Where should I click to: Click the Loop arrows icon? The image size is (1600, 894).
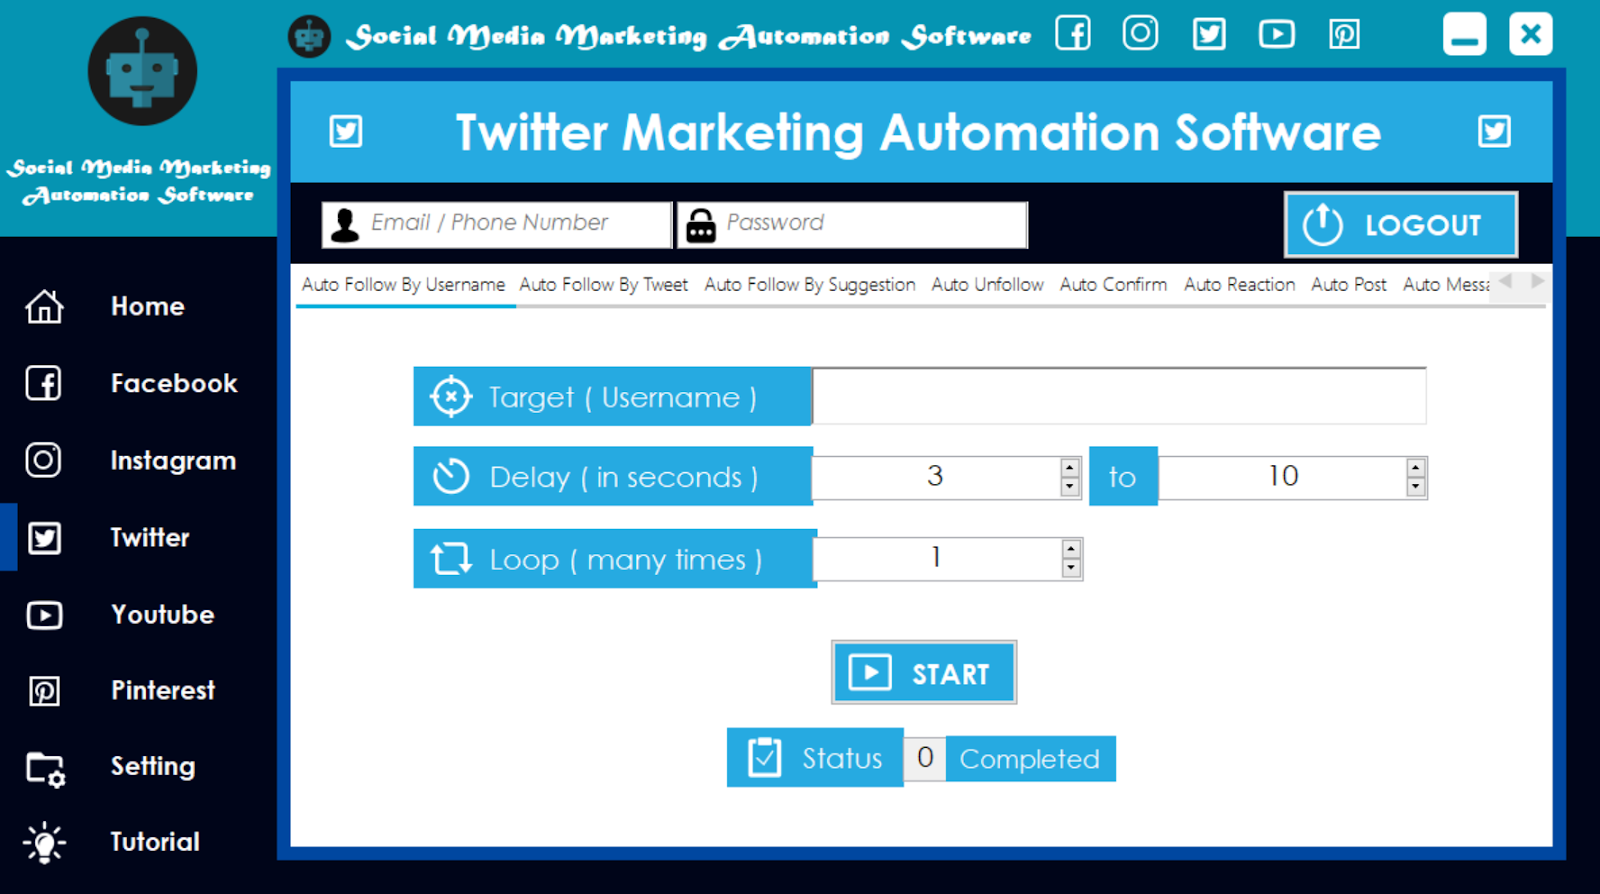coord(451,558)
